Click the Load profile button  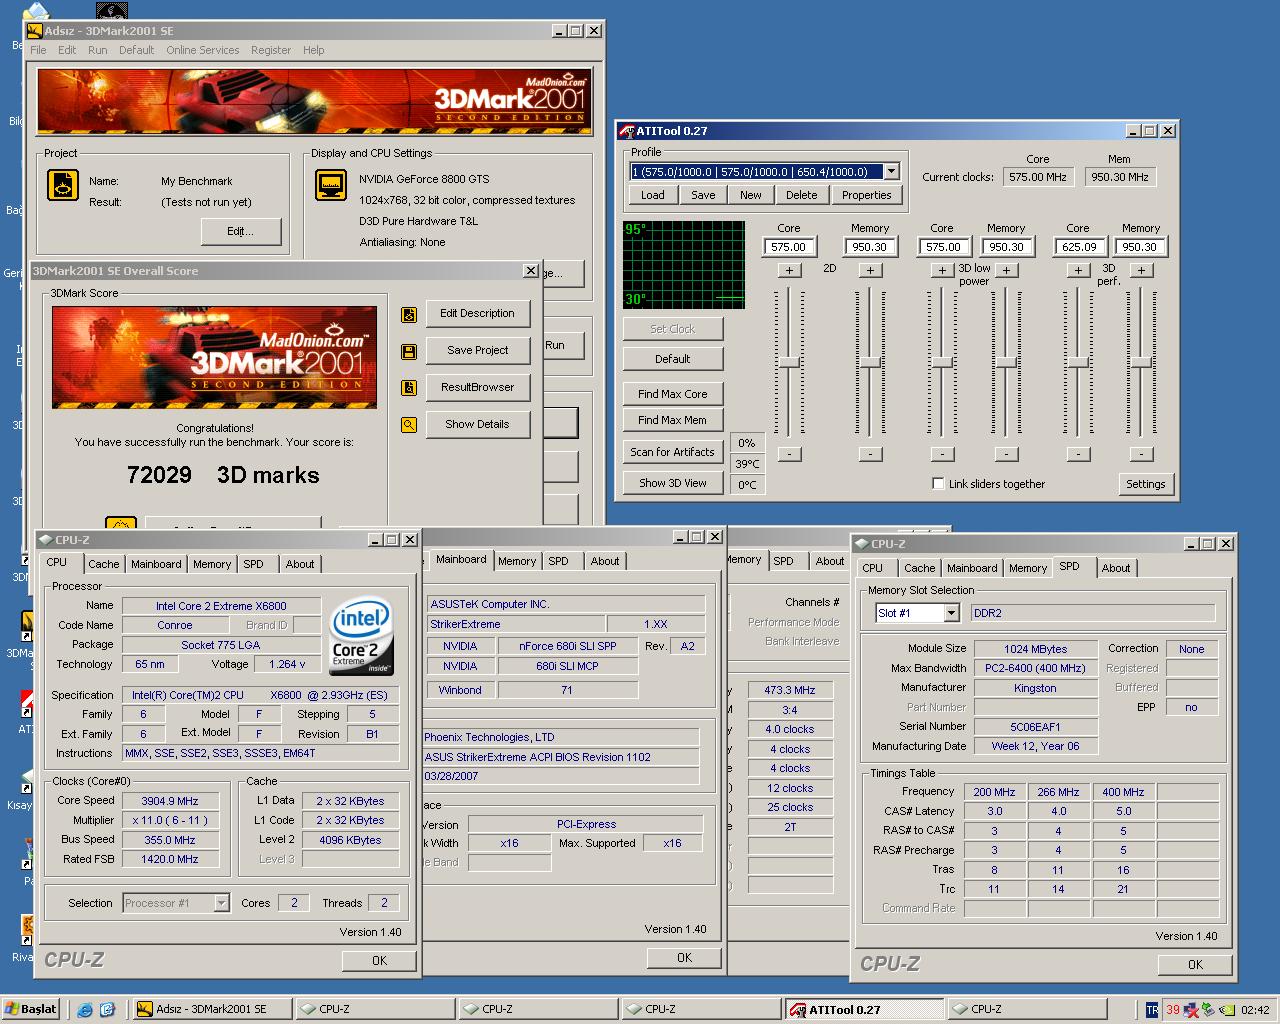tap(653, 195)
